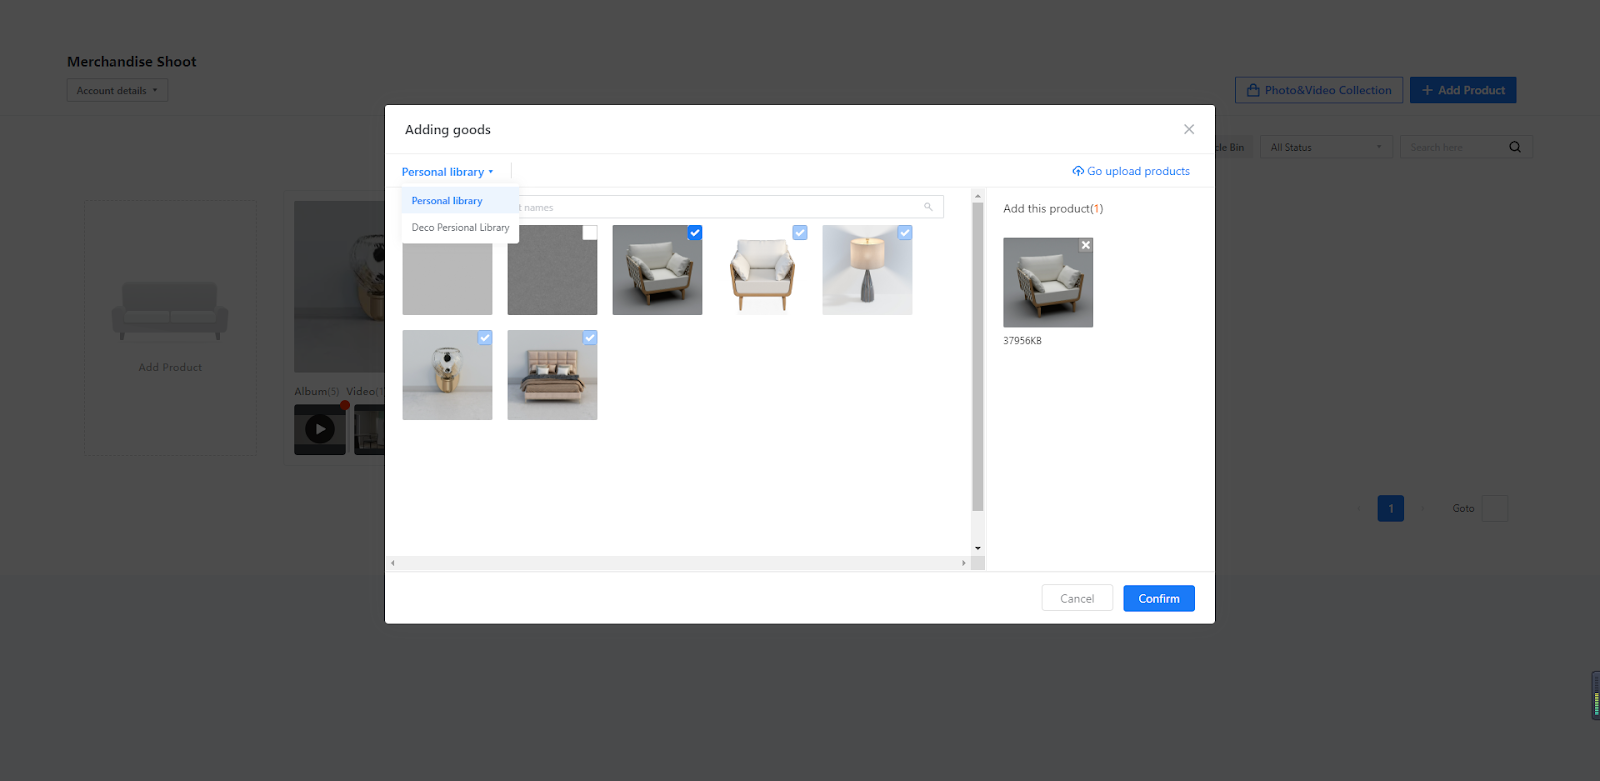Uncheck the wooden armchair checkbox
The height and width of the screenshot is (781, 1600).
[x=695, y=233]
